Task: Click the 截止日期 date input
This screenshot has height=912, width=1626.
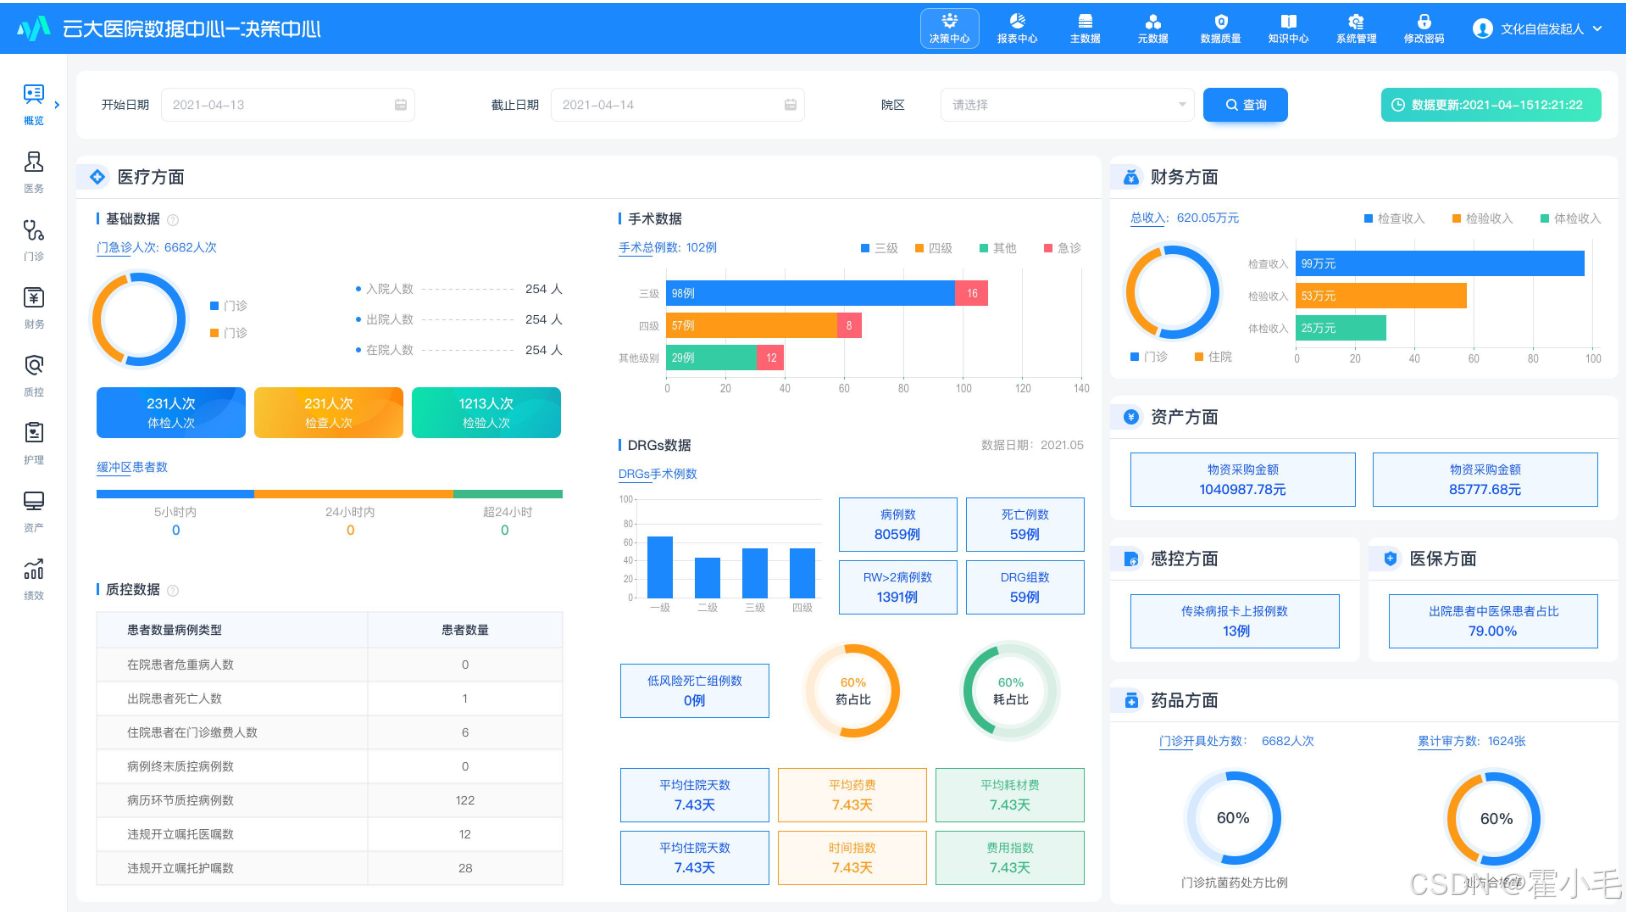Action: 678,105
